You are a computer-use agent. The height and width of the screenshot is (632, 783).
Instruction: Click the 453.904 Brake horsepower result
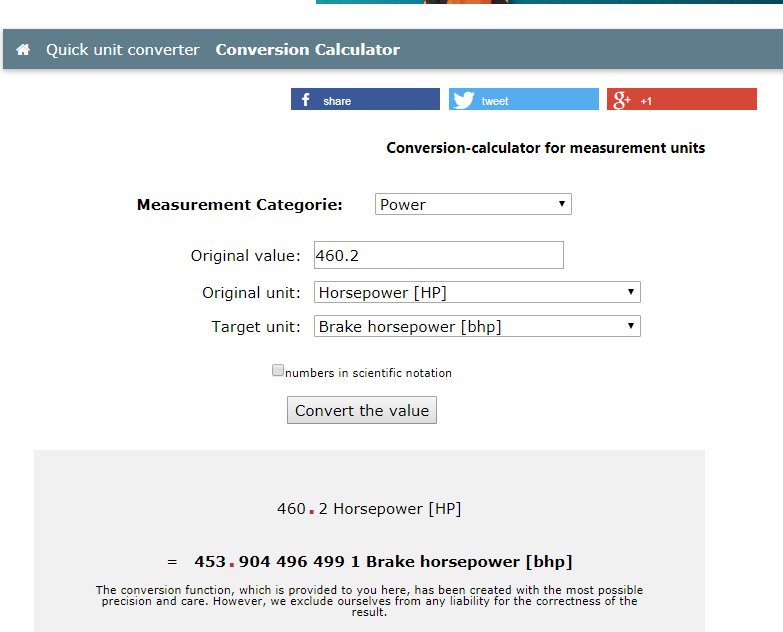tap(382, 562)
